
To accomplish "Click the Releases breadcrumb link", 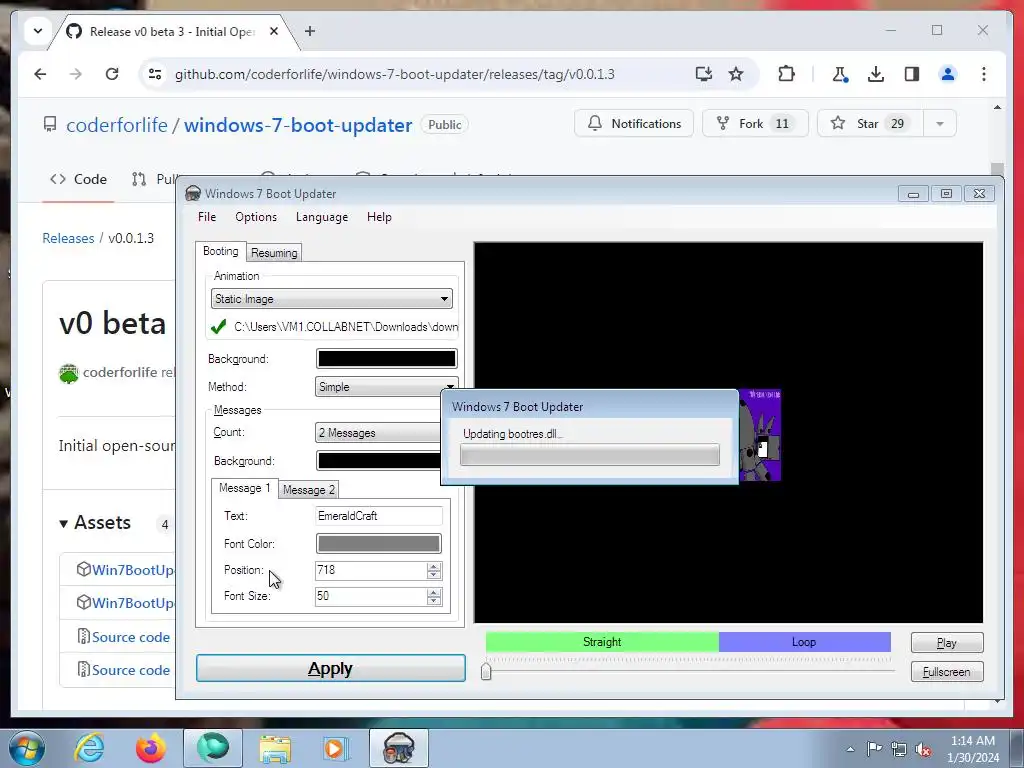I will 68,238.
